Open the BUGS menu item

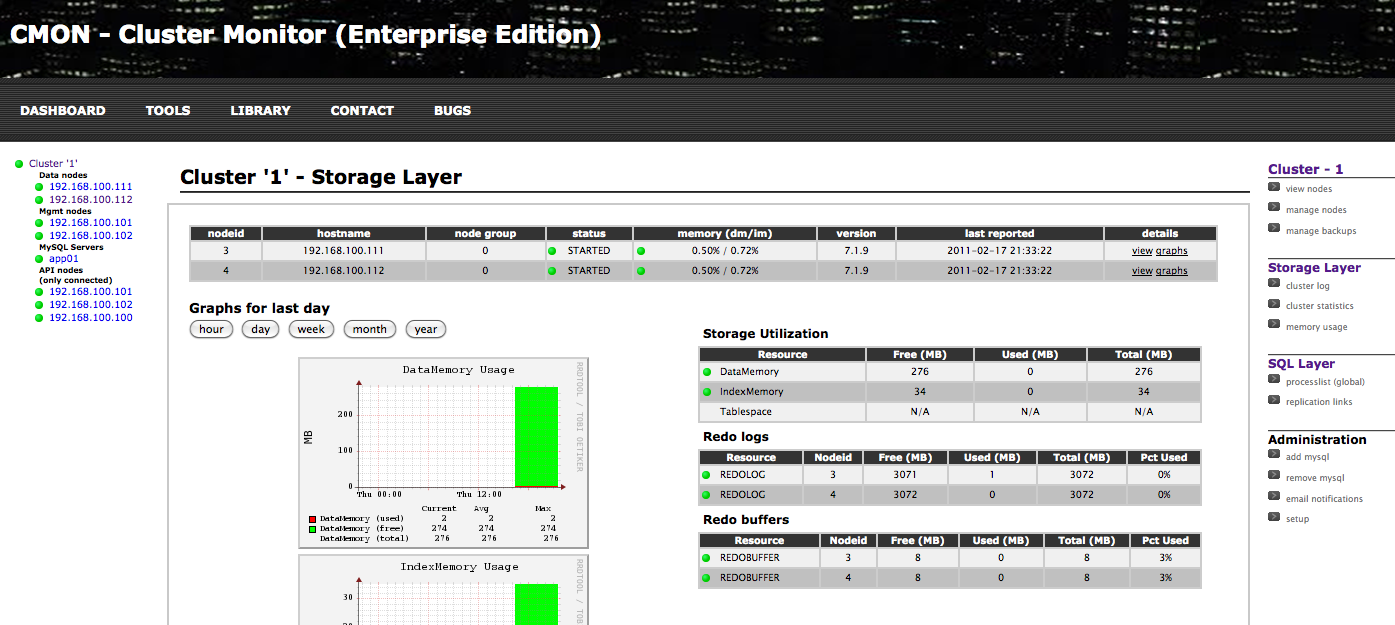coord(452,111)
